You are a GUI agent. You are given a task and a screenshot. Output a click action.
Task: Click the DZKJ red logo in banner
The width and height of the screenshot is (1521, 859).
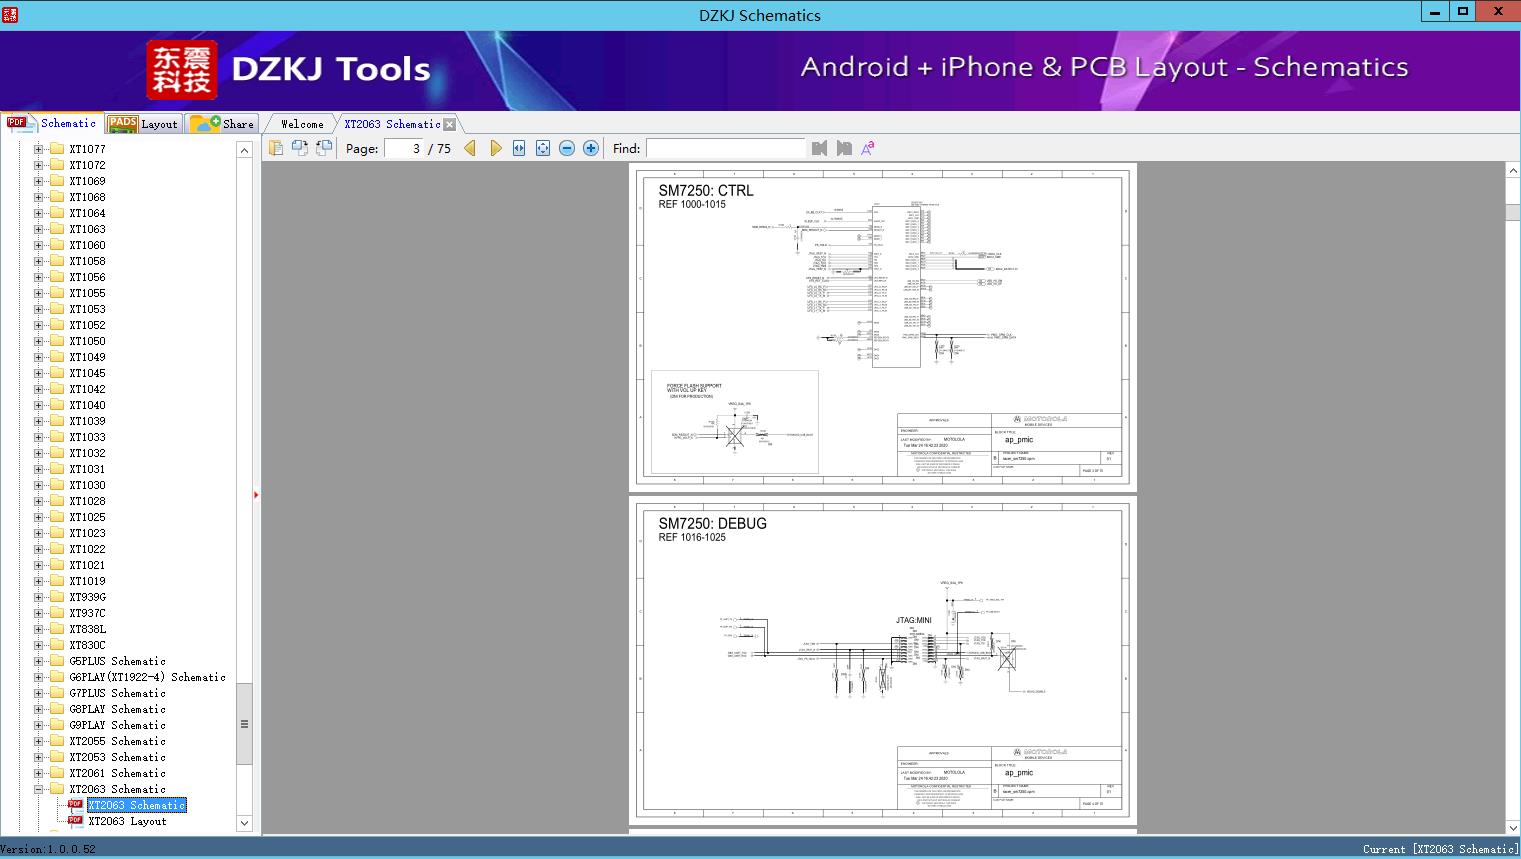182,70
